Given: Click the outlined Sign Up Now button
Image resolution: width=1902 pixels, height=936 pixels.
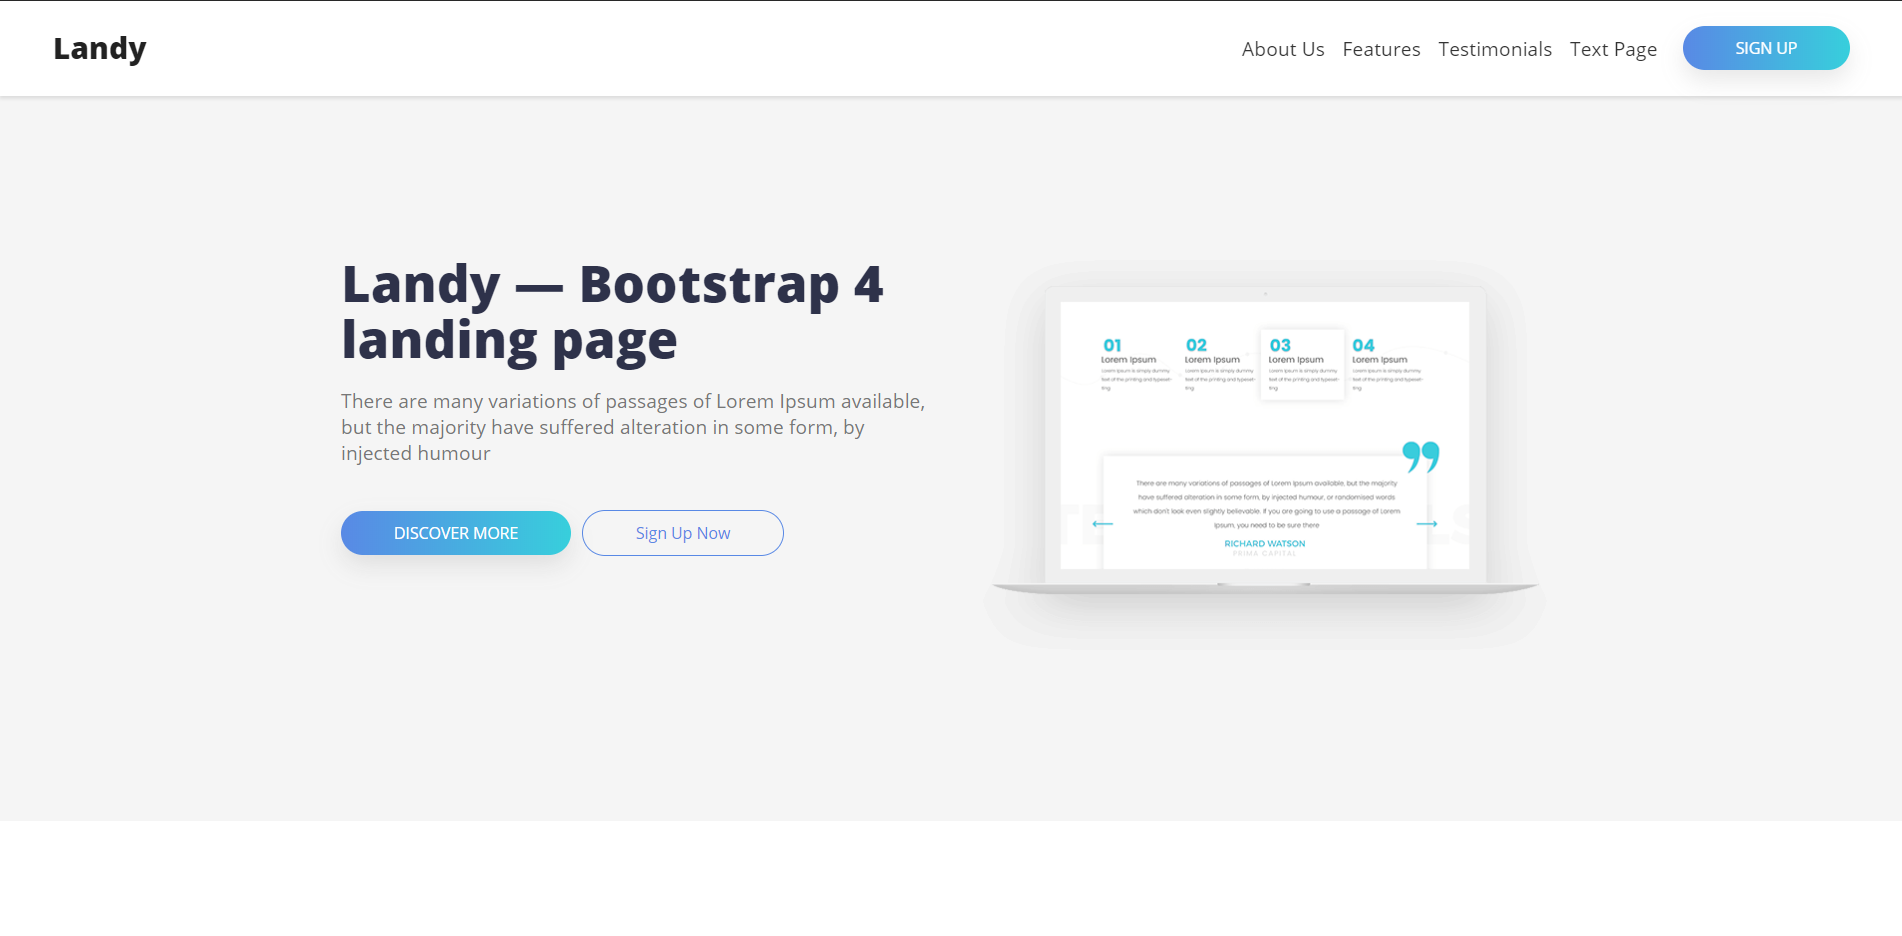Looking at the screenshot, I should 682,533.
